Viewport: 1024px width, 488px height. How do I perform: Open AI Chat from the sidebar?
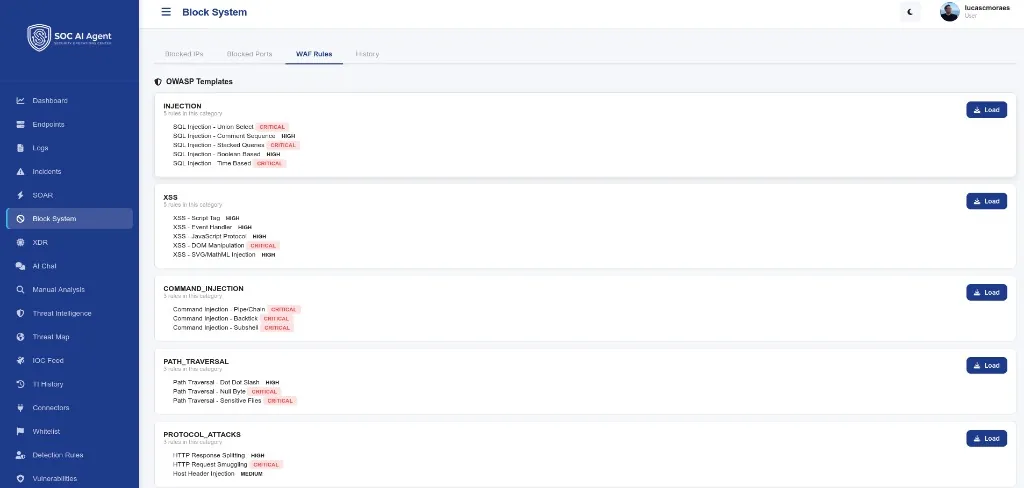point(44,266)
